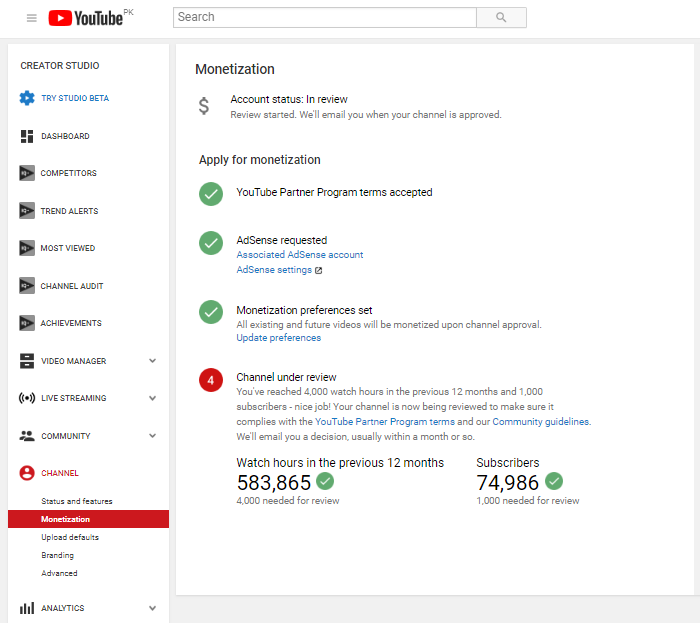Expand the Live Streaming chevron
The image size is (700, 623).
pos(153,398)
